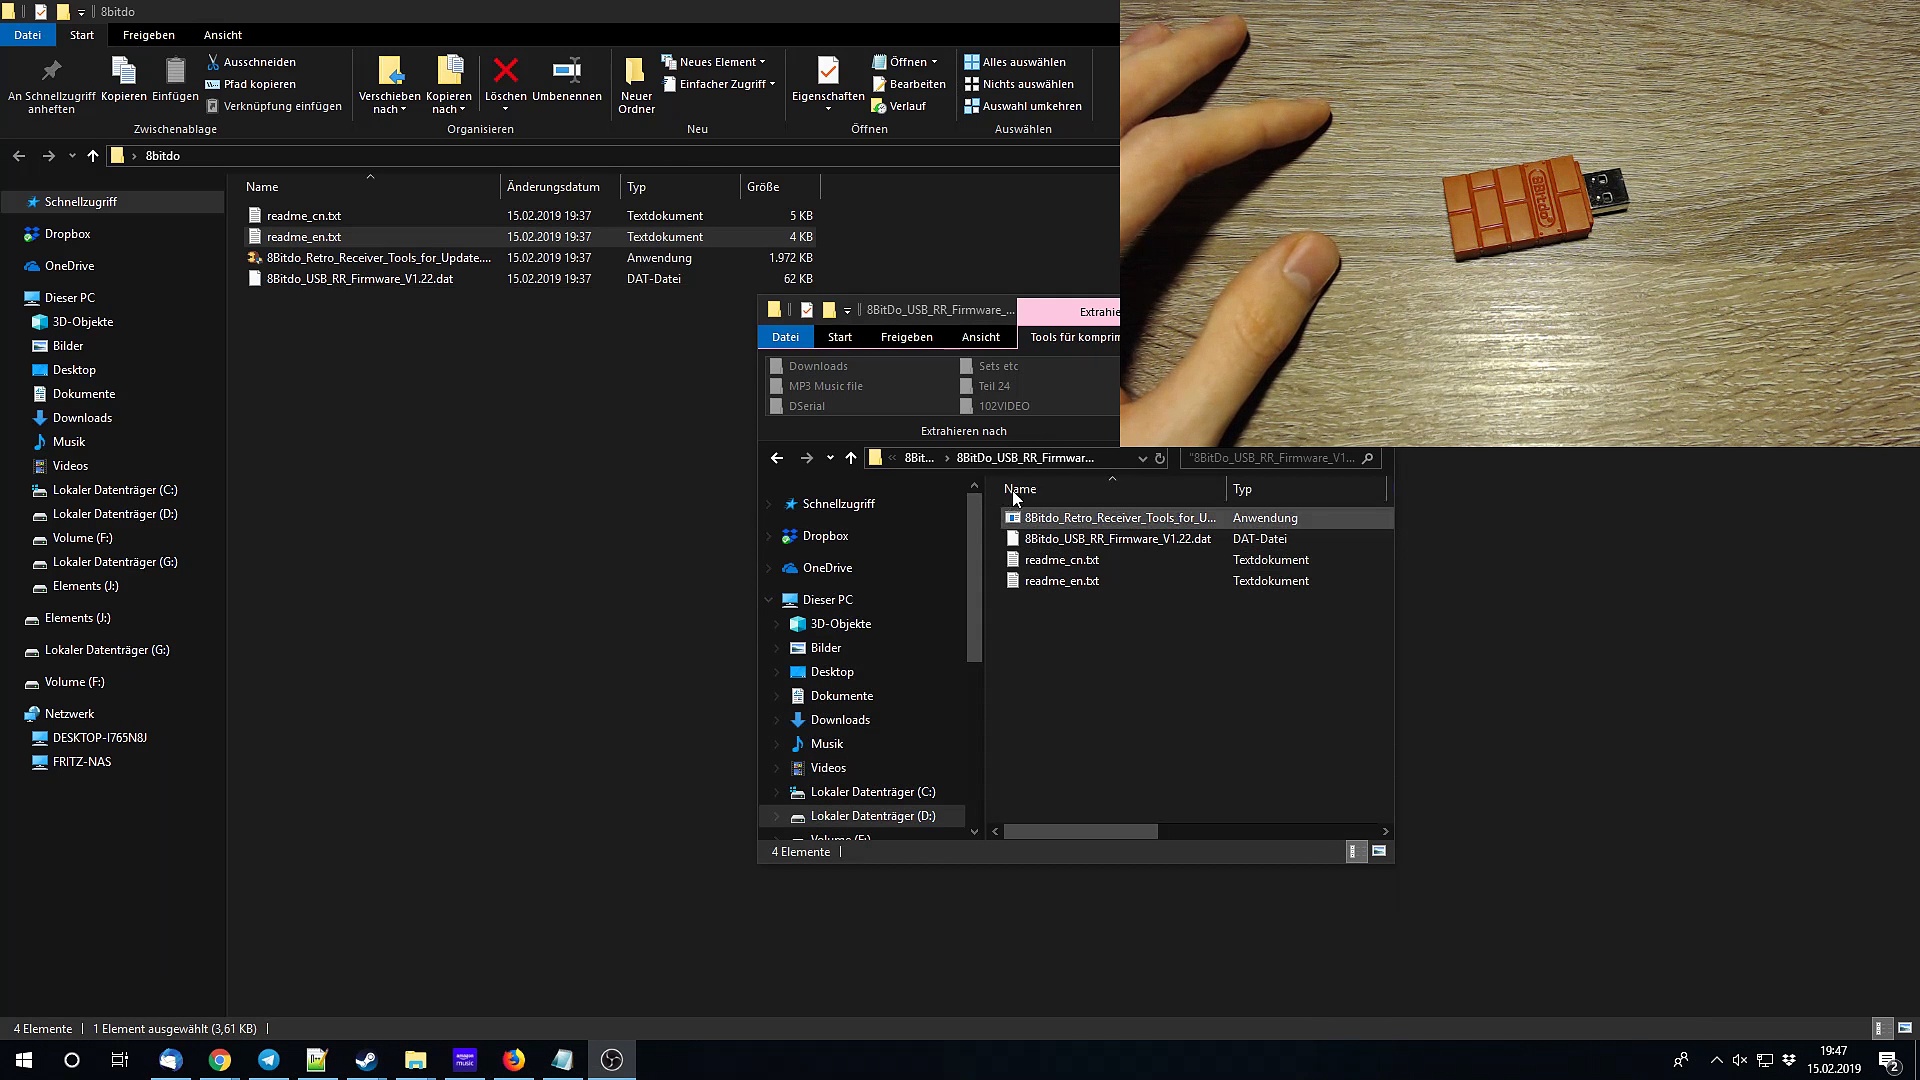The image size is (1920, 1080).
Task: Open Steam from the taskbar
Action: click(366, 1060)
